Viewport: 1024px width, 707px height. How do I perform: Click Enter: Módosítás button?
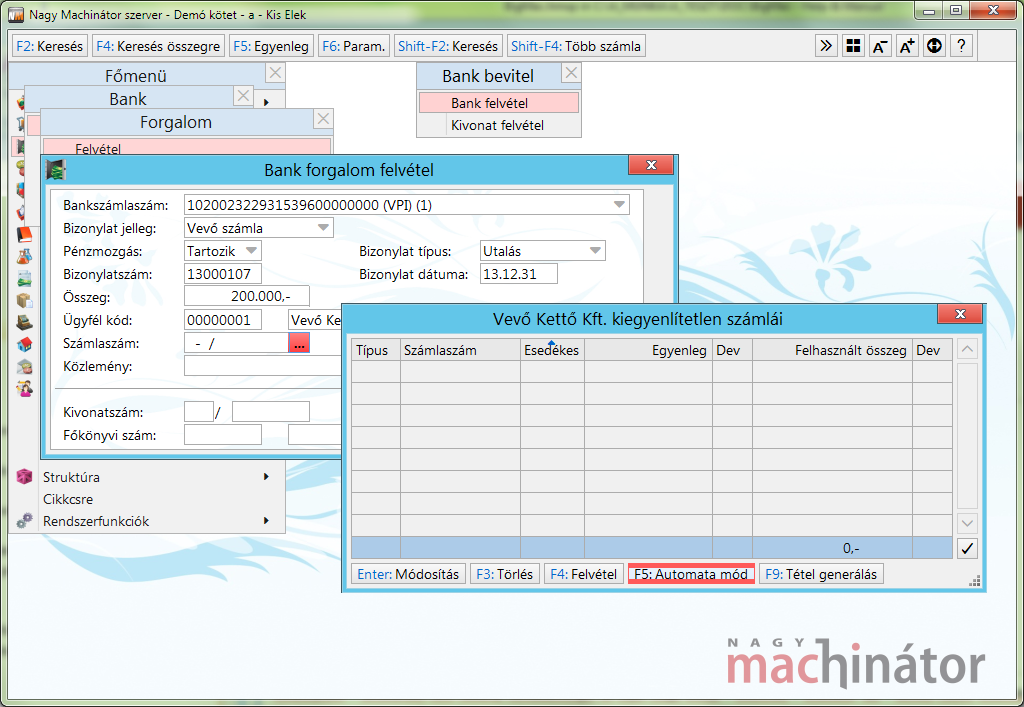(x=408, y=574)
